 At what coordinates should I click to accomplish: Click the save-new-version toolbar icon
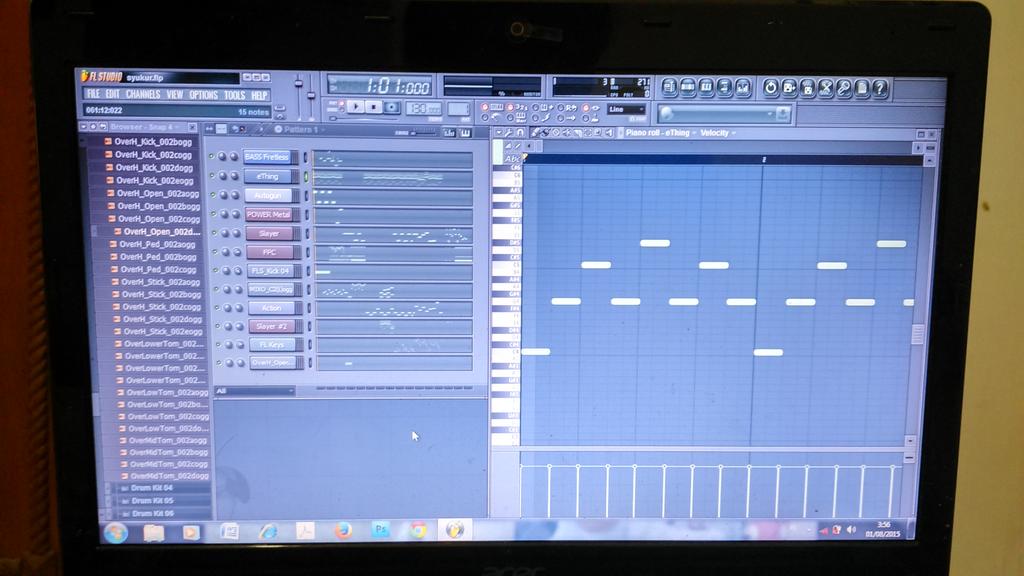click(x=790, y=88)
